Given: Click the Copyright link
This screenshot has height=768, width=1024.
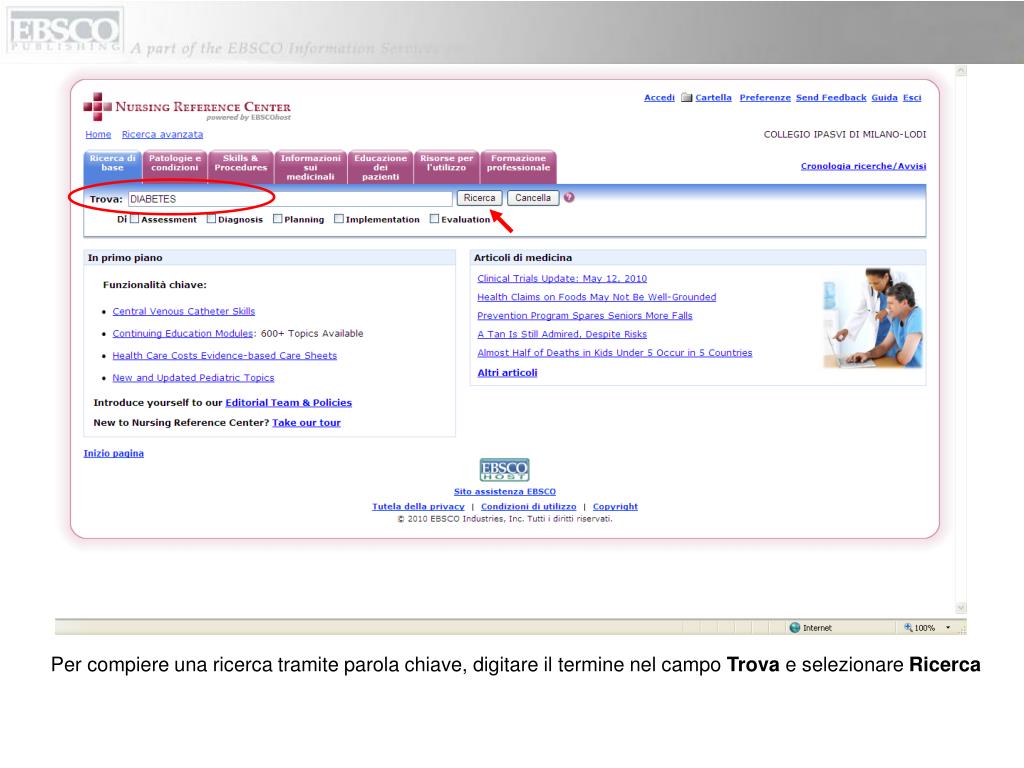Looking at the screenshot, I should (x=615, y=506).
